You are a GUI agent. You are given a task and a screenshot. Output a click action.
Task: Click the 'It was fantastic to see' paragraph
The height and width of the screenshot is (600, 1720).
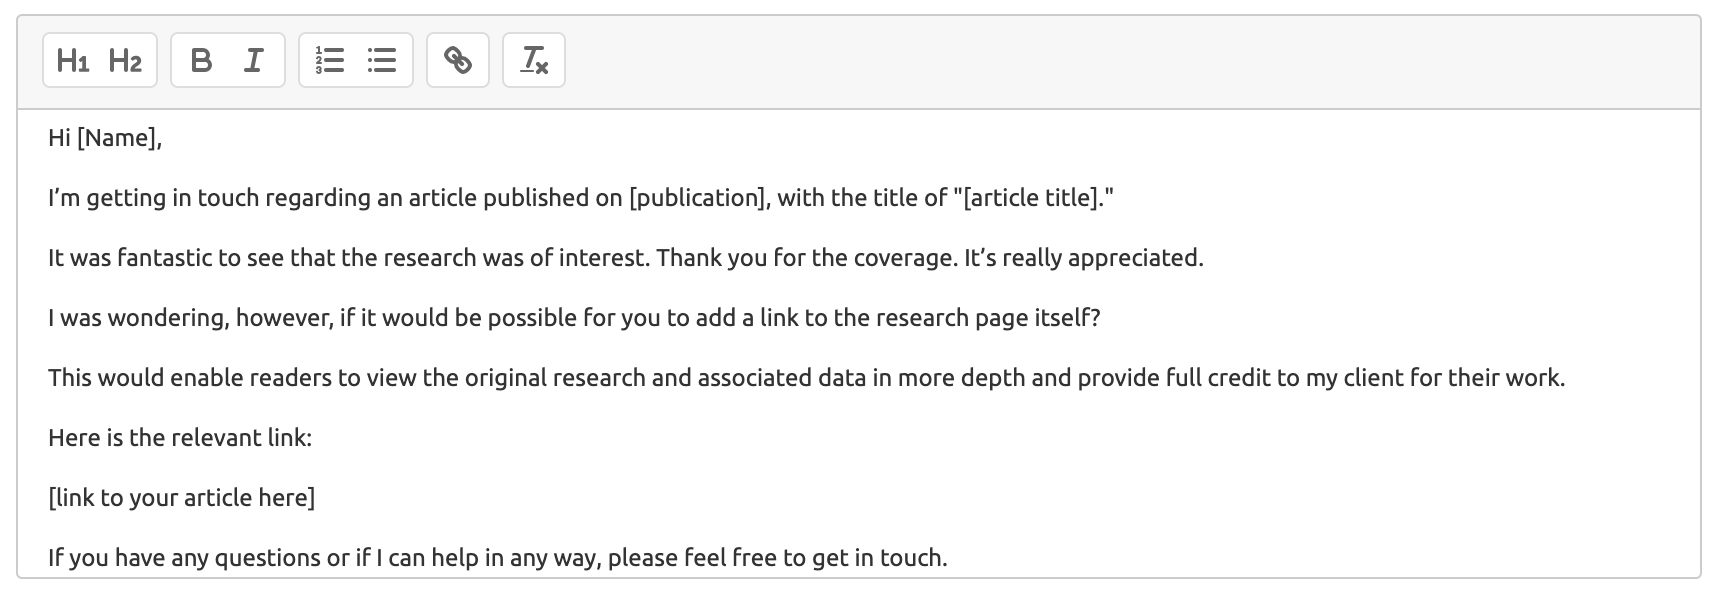(x=626, y=258)
